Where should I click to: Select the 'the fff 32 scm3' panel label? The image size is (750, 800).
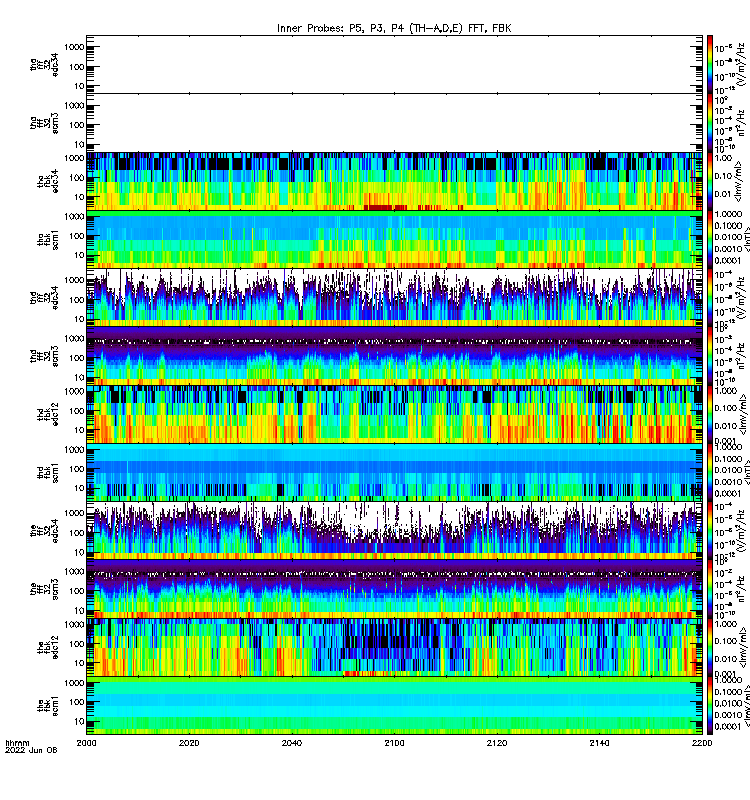[44, 589]
